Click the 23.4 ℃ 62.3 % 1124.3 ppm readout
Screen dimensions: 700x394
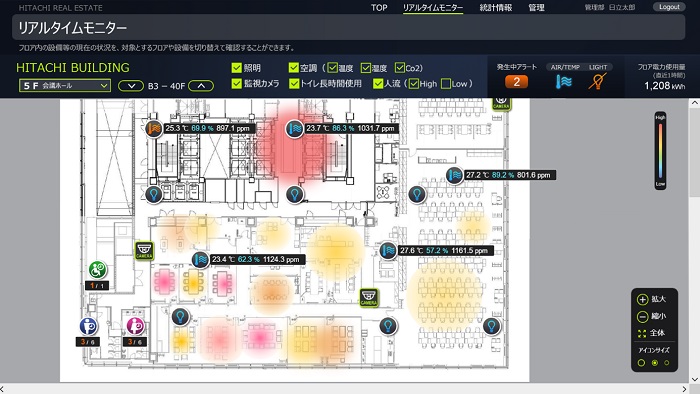coord(257,259)
